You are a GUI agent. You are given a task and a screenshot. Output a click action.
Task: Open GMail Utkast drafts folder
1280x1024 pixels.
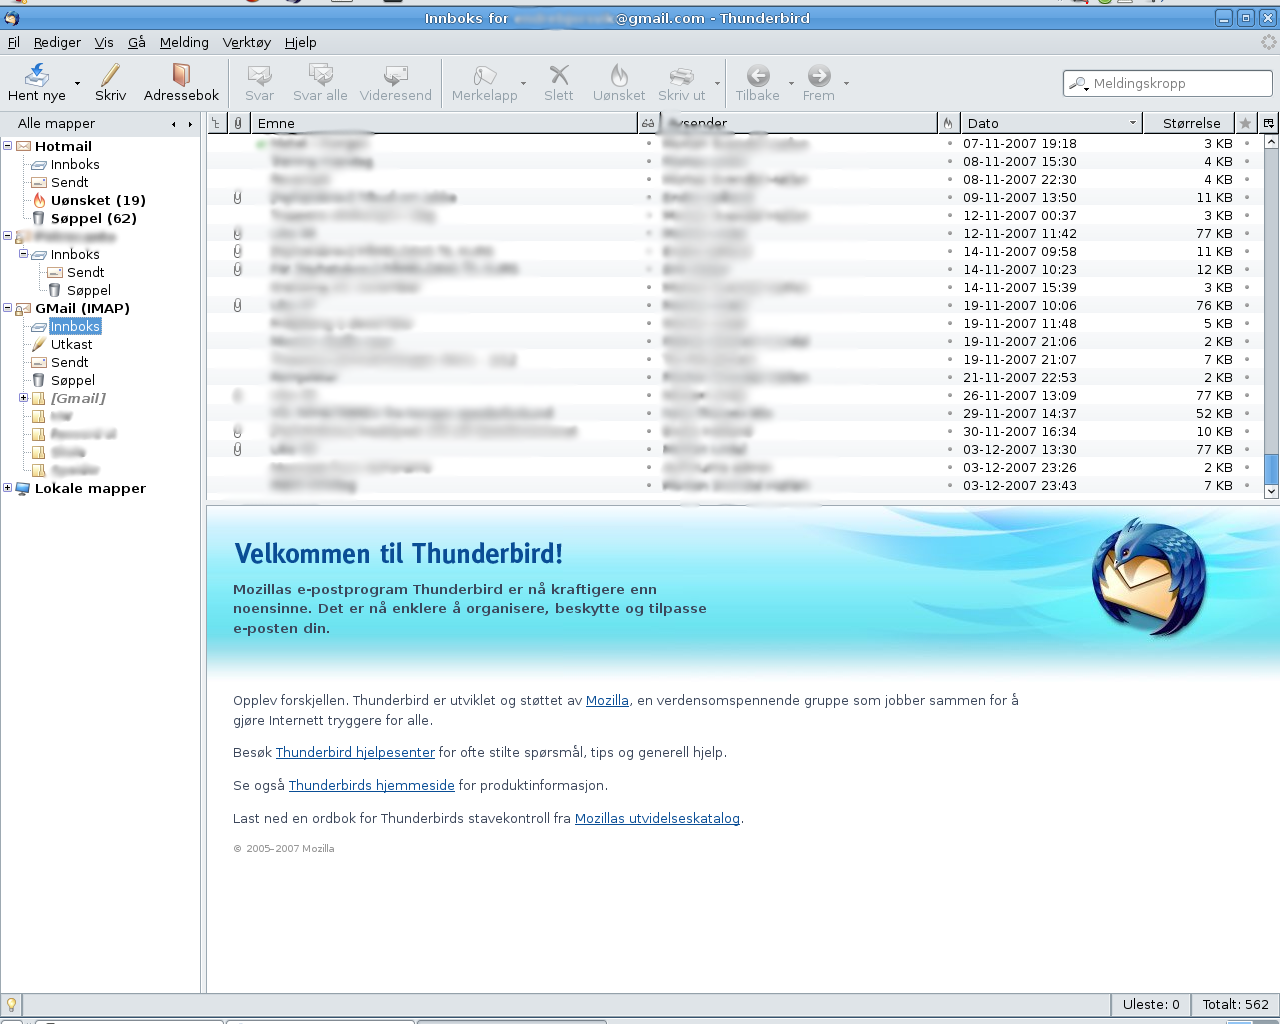pos(71,344)
